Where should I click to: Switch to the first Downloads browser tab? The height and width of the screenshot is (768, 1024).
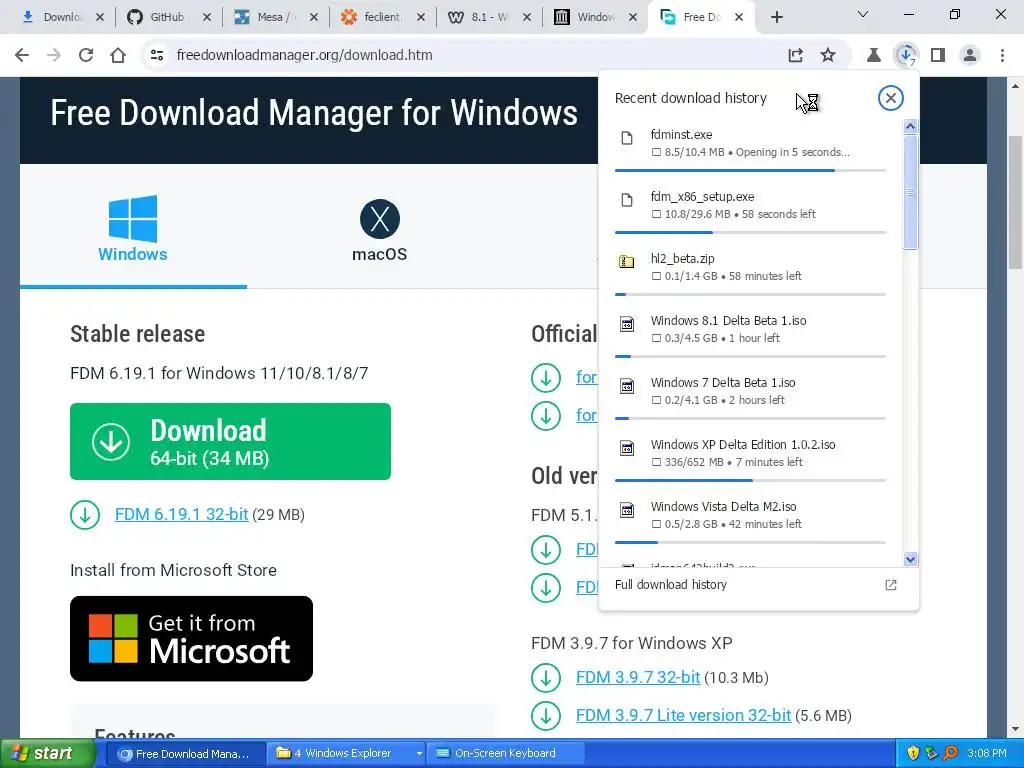click(x=60, y=17)
